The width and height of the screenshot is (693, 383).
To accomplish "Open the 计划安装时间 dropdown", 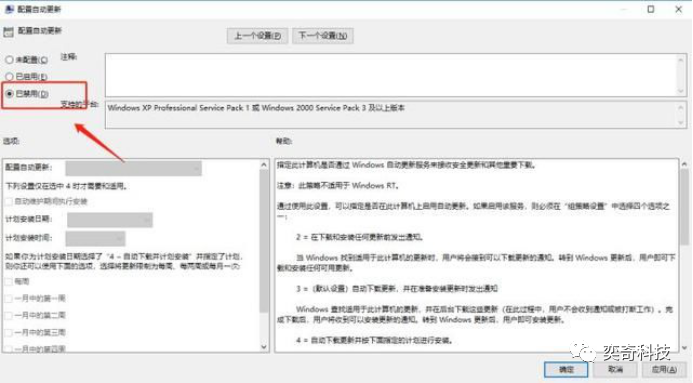I will click(95, 239).
